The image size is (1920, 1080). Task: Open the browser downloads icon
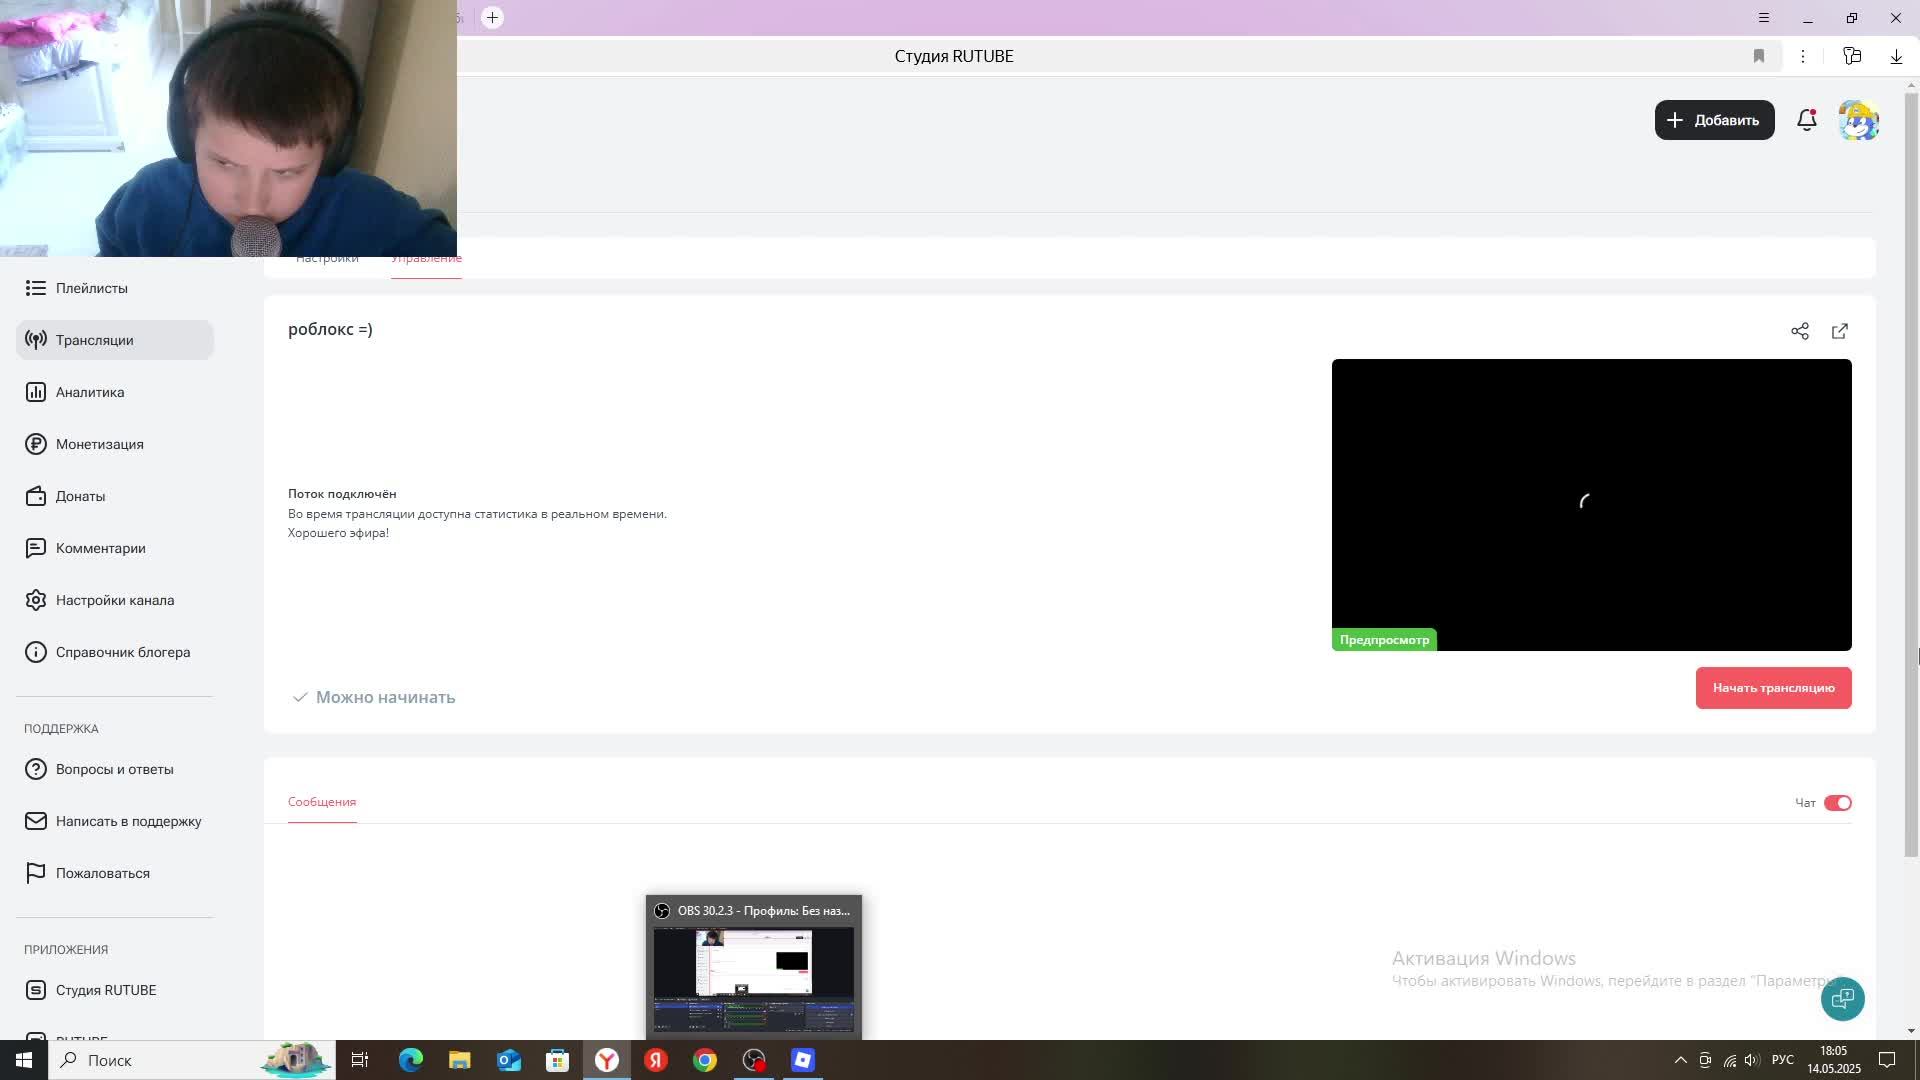click(x=1896, y=56)
